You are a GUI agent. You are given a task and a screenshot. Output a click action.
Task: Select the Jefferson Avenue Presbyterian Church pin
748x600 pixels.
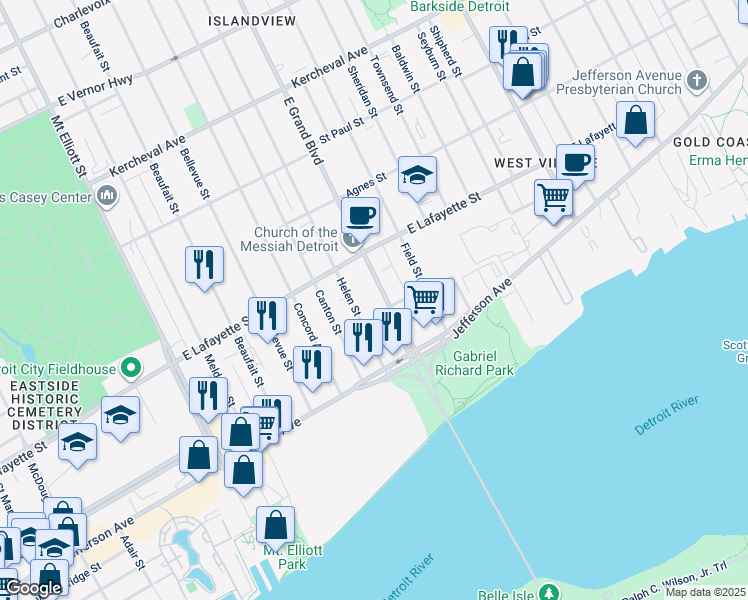click(x=697, y=79)
